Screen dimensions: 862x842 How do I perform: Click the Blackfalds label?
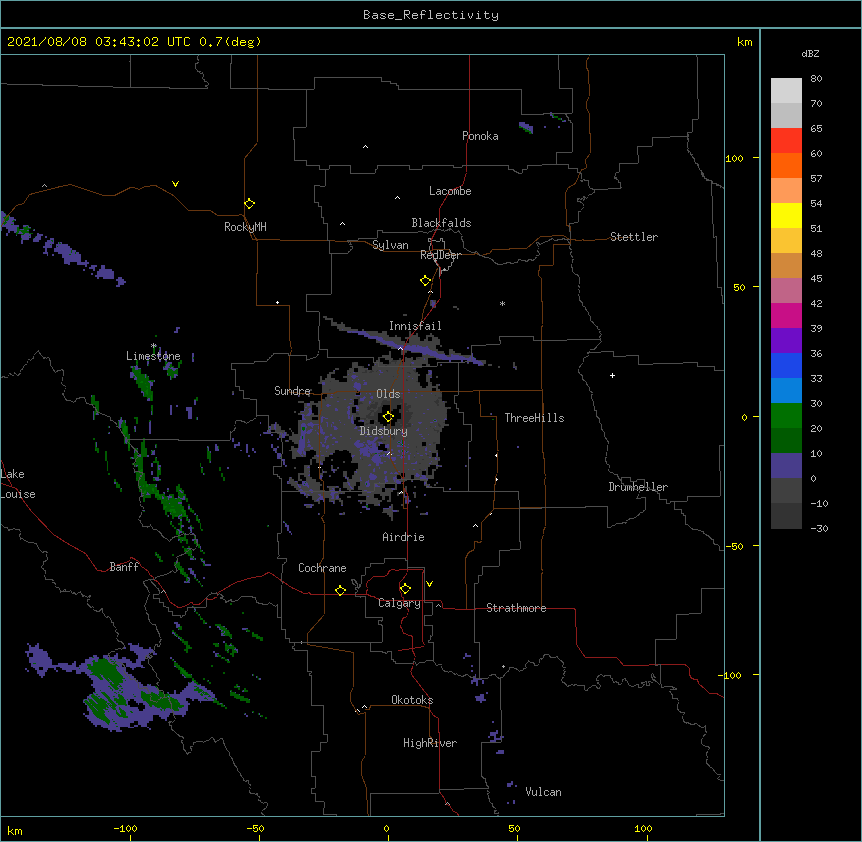tap(441, 223)
